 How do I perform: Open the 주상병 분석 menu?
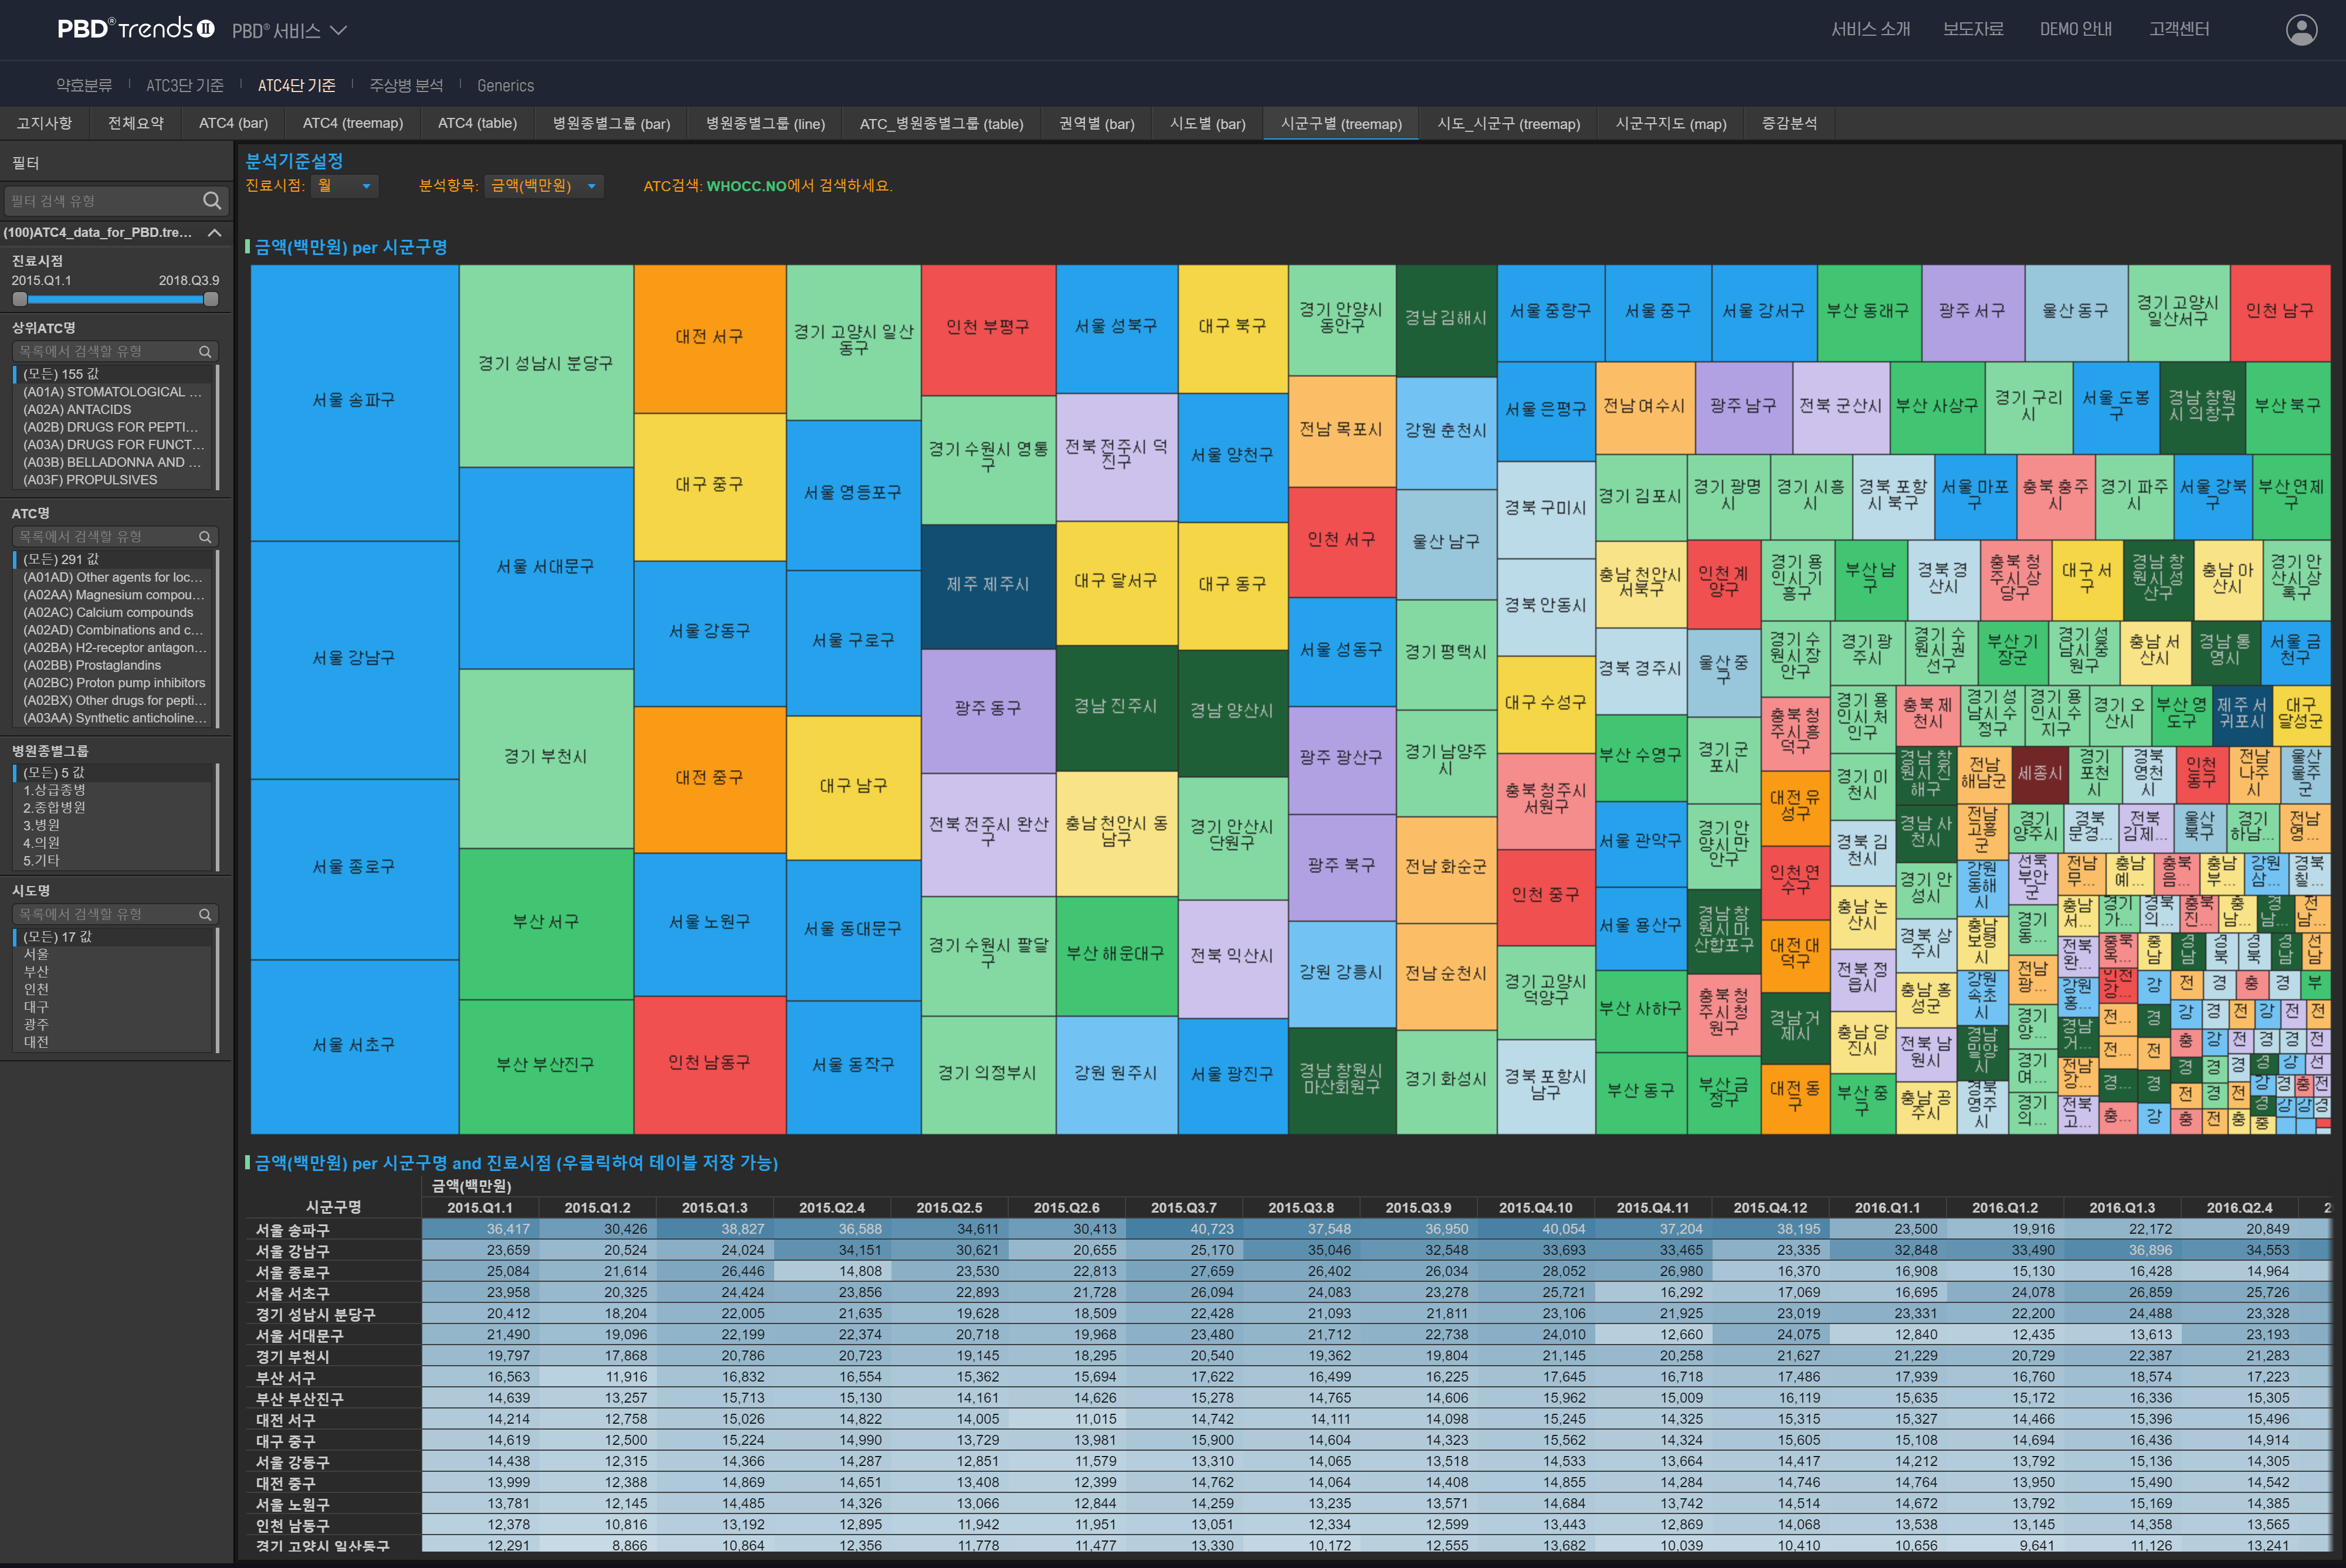(406, 86)
